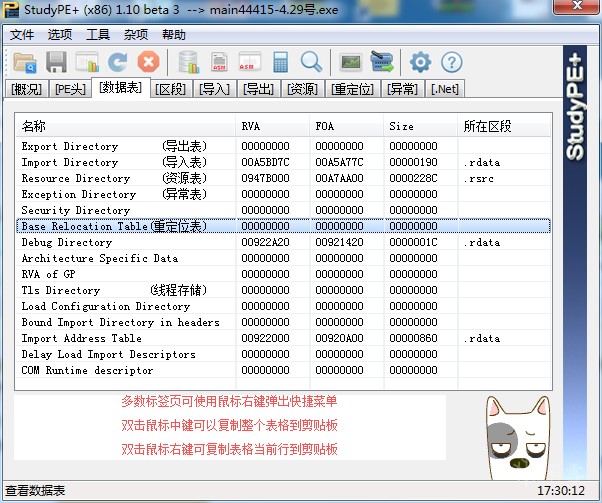Open the 杂项 menu

(x=136, y=35)
